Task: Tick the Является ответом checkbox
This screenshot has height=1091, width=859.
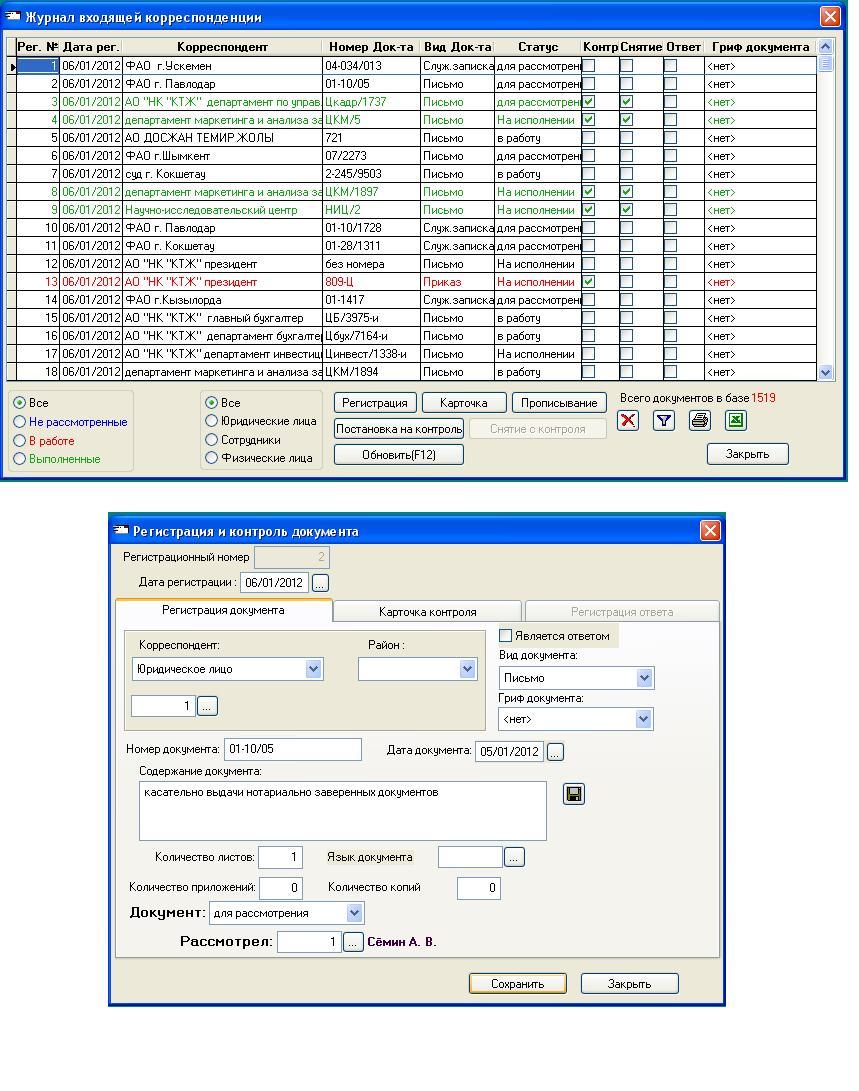Action: pyautogui.click(x=506, y=635)
